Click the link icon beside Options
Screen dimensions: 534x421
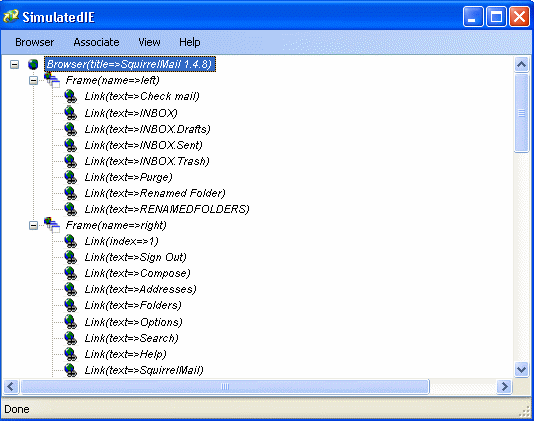[x=70, y=322]
